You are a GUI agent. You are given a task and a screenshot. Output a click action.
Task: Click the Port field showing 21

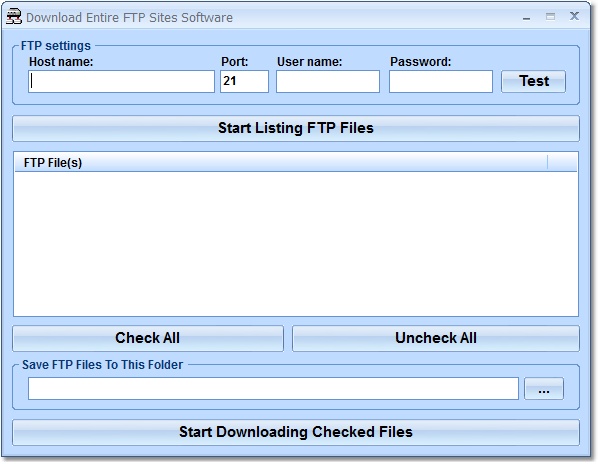tap(244, 81)
